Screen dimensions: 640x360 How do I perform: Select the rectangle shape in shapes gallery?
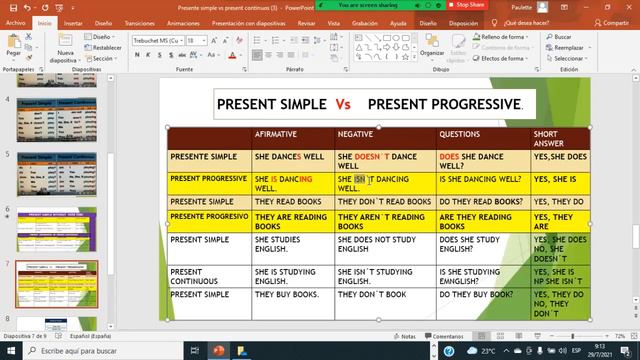pos(387,38)
